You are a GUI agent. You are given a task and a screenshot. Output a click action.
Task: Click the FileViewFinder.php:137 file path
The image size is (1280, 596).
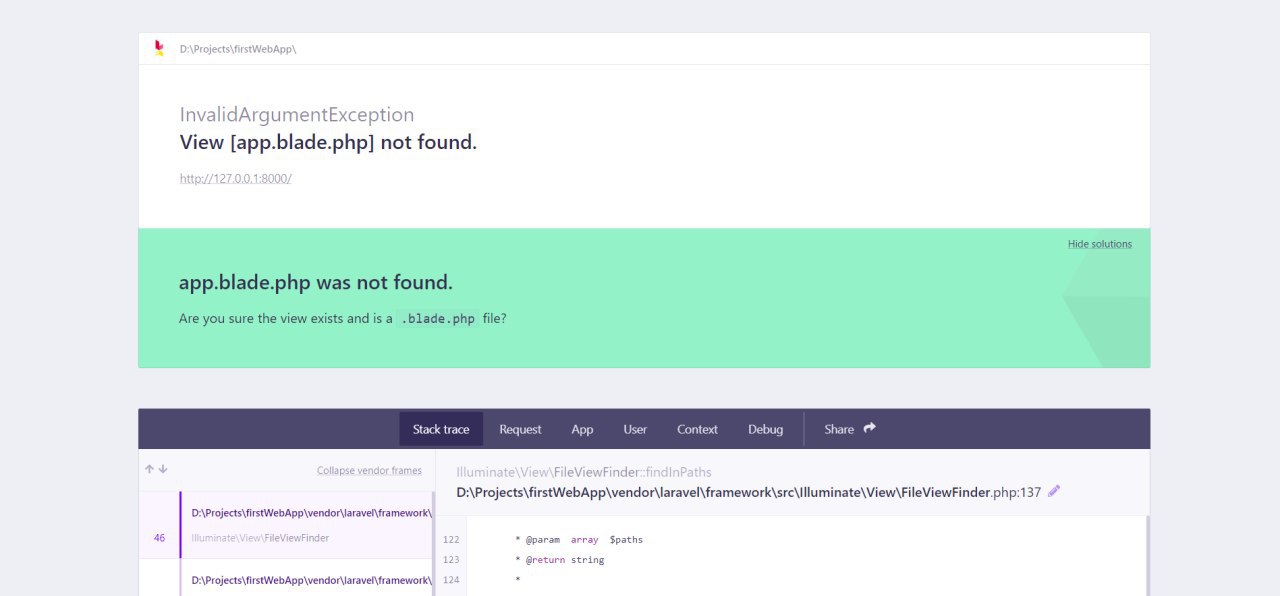[749, 492]
